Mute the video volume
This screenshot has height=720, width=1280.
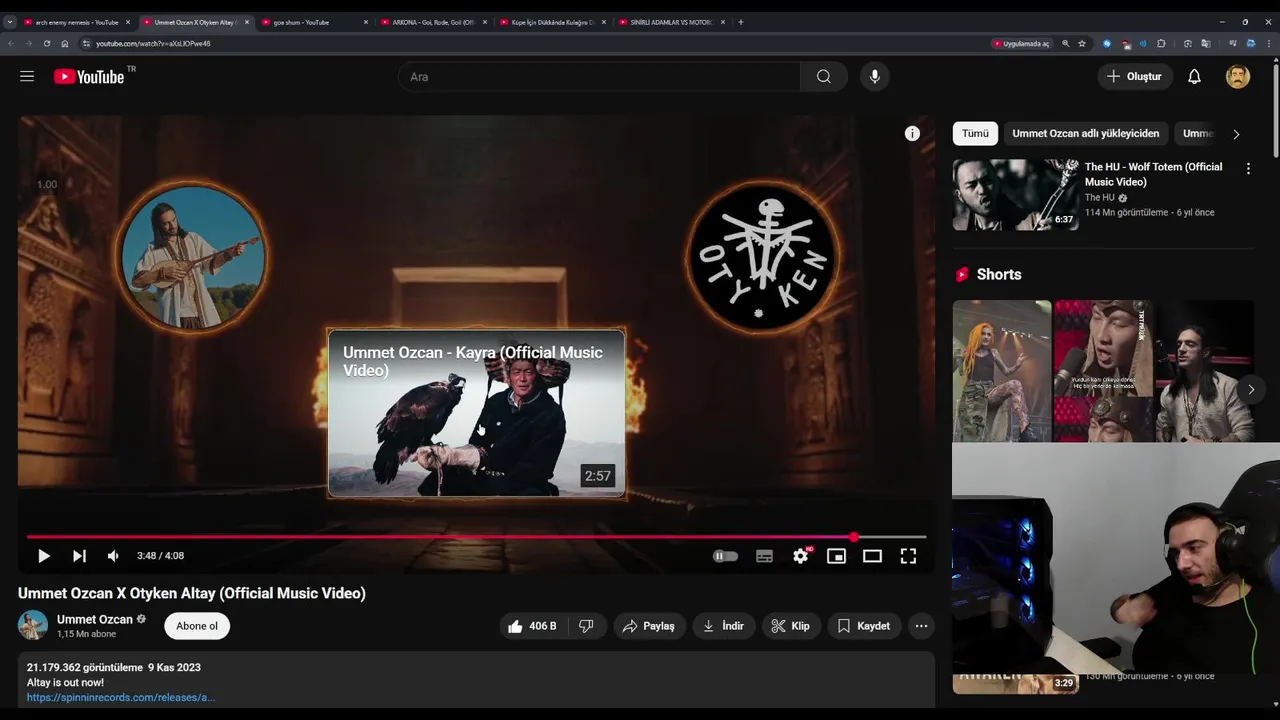pos(113,556)
